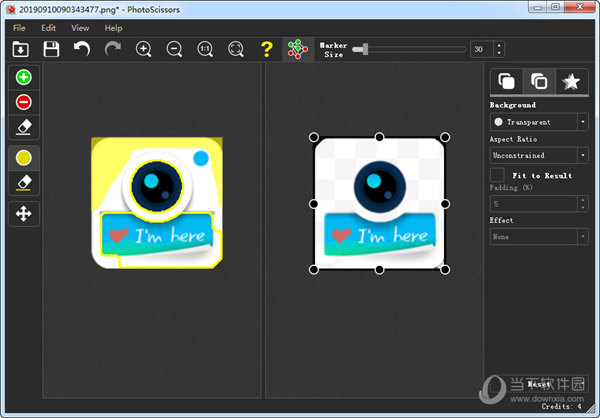Screen dimensions: 600x418
Task: Switch to the star effects tab
Action: [570, 81]
